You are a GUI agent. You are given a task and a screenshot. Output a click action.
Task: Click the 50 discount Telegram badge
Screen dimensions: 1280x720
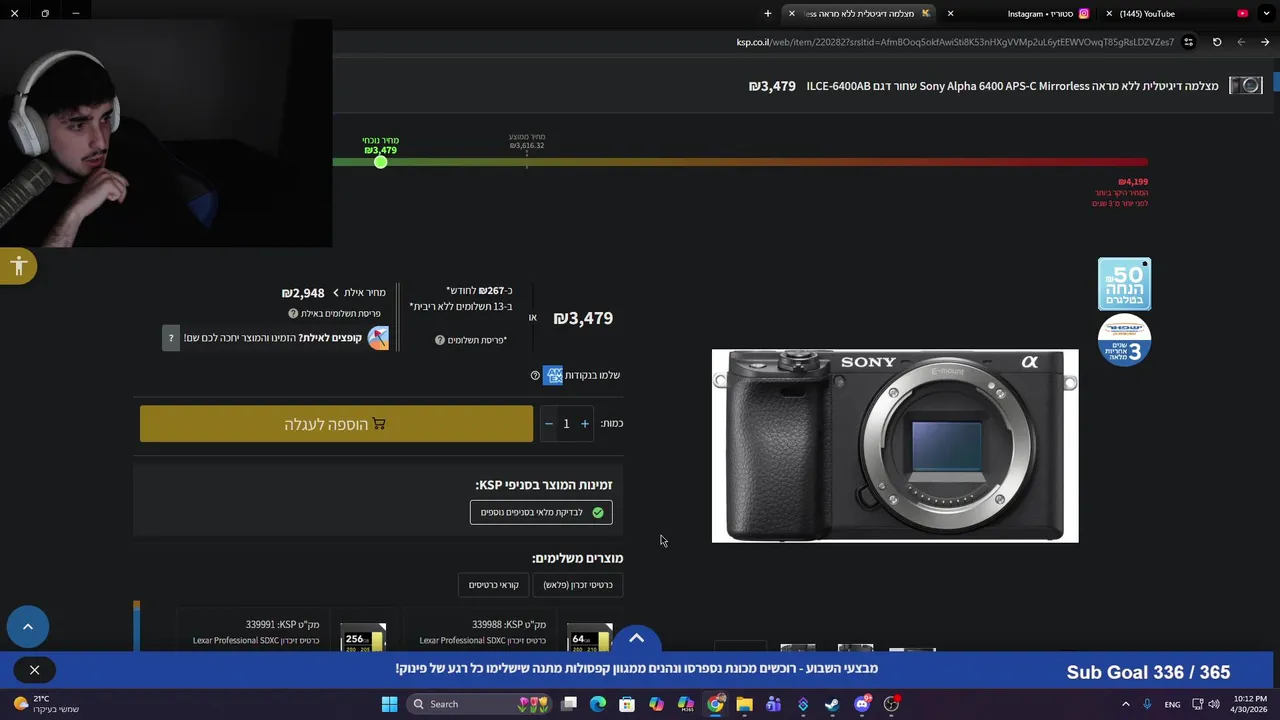(1124, 284)
